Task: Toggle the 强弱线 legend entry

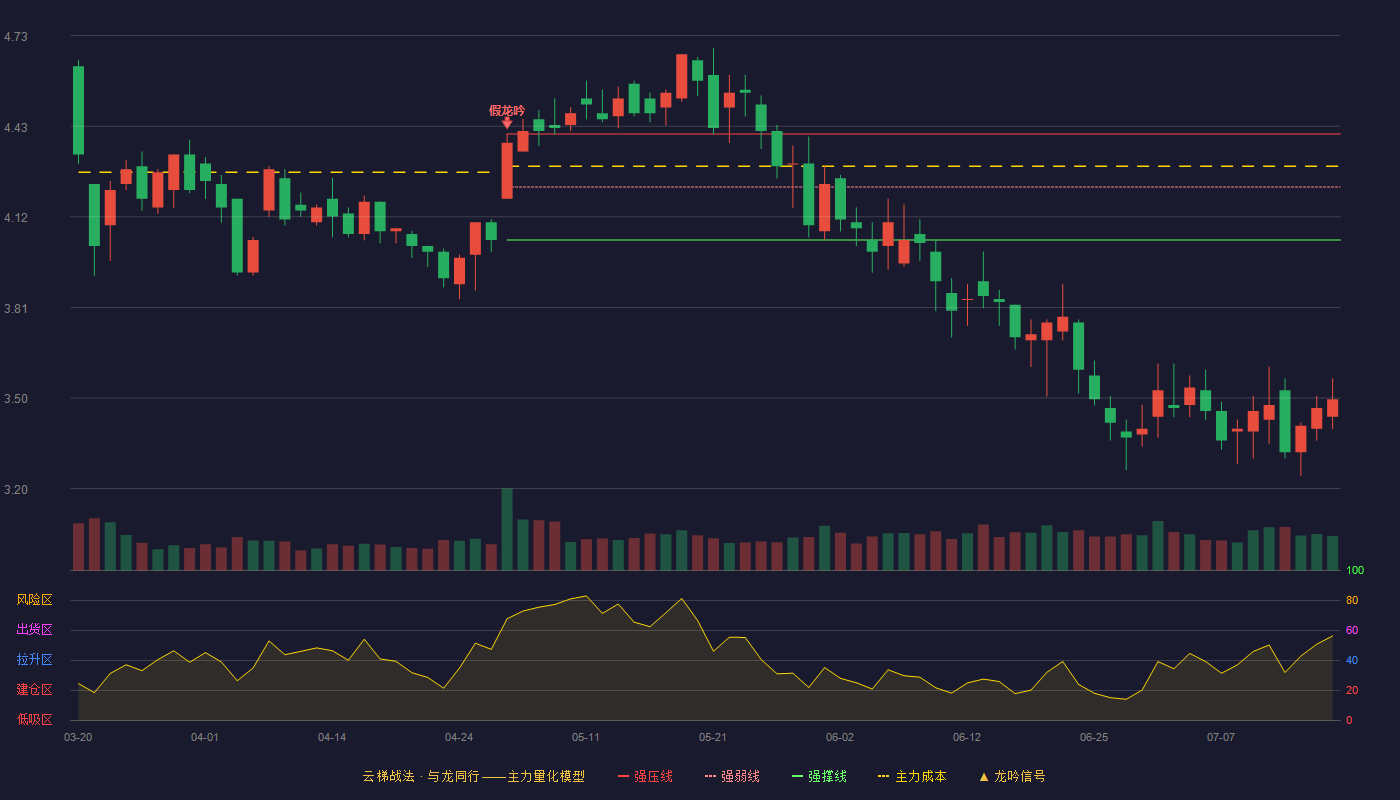Action: (x=732, y=776)
